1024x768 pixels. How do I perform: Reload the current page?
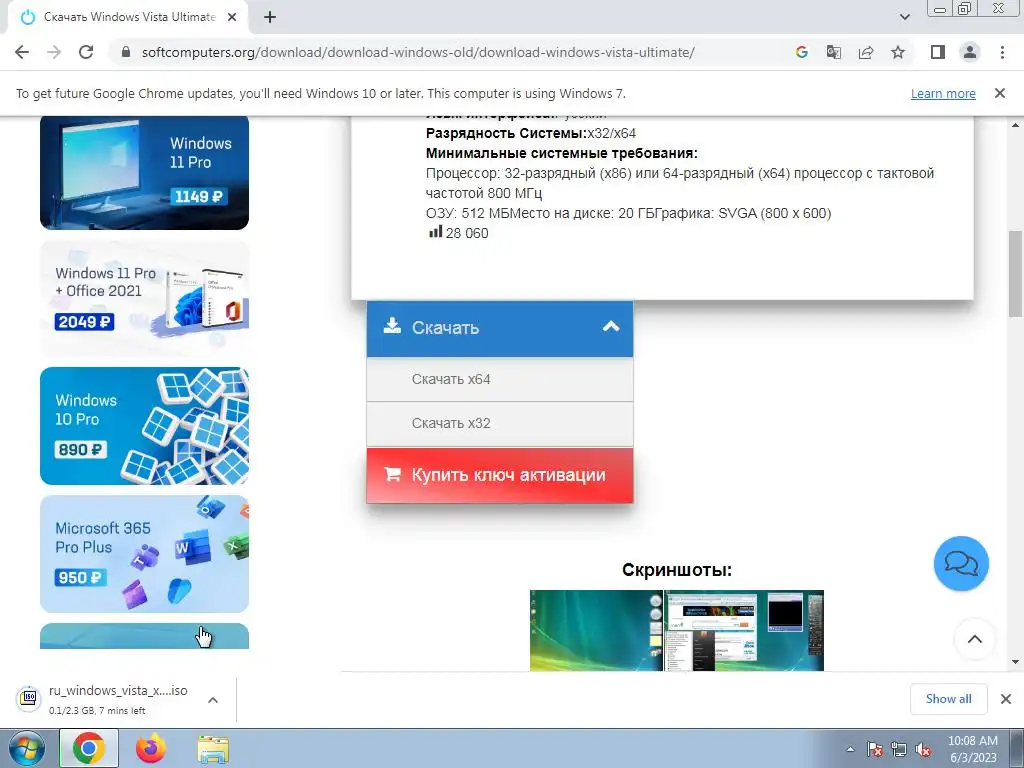click(x=86, y=52)
